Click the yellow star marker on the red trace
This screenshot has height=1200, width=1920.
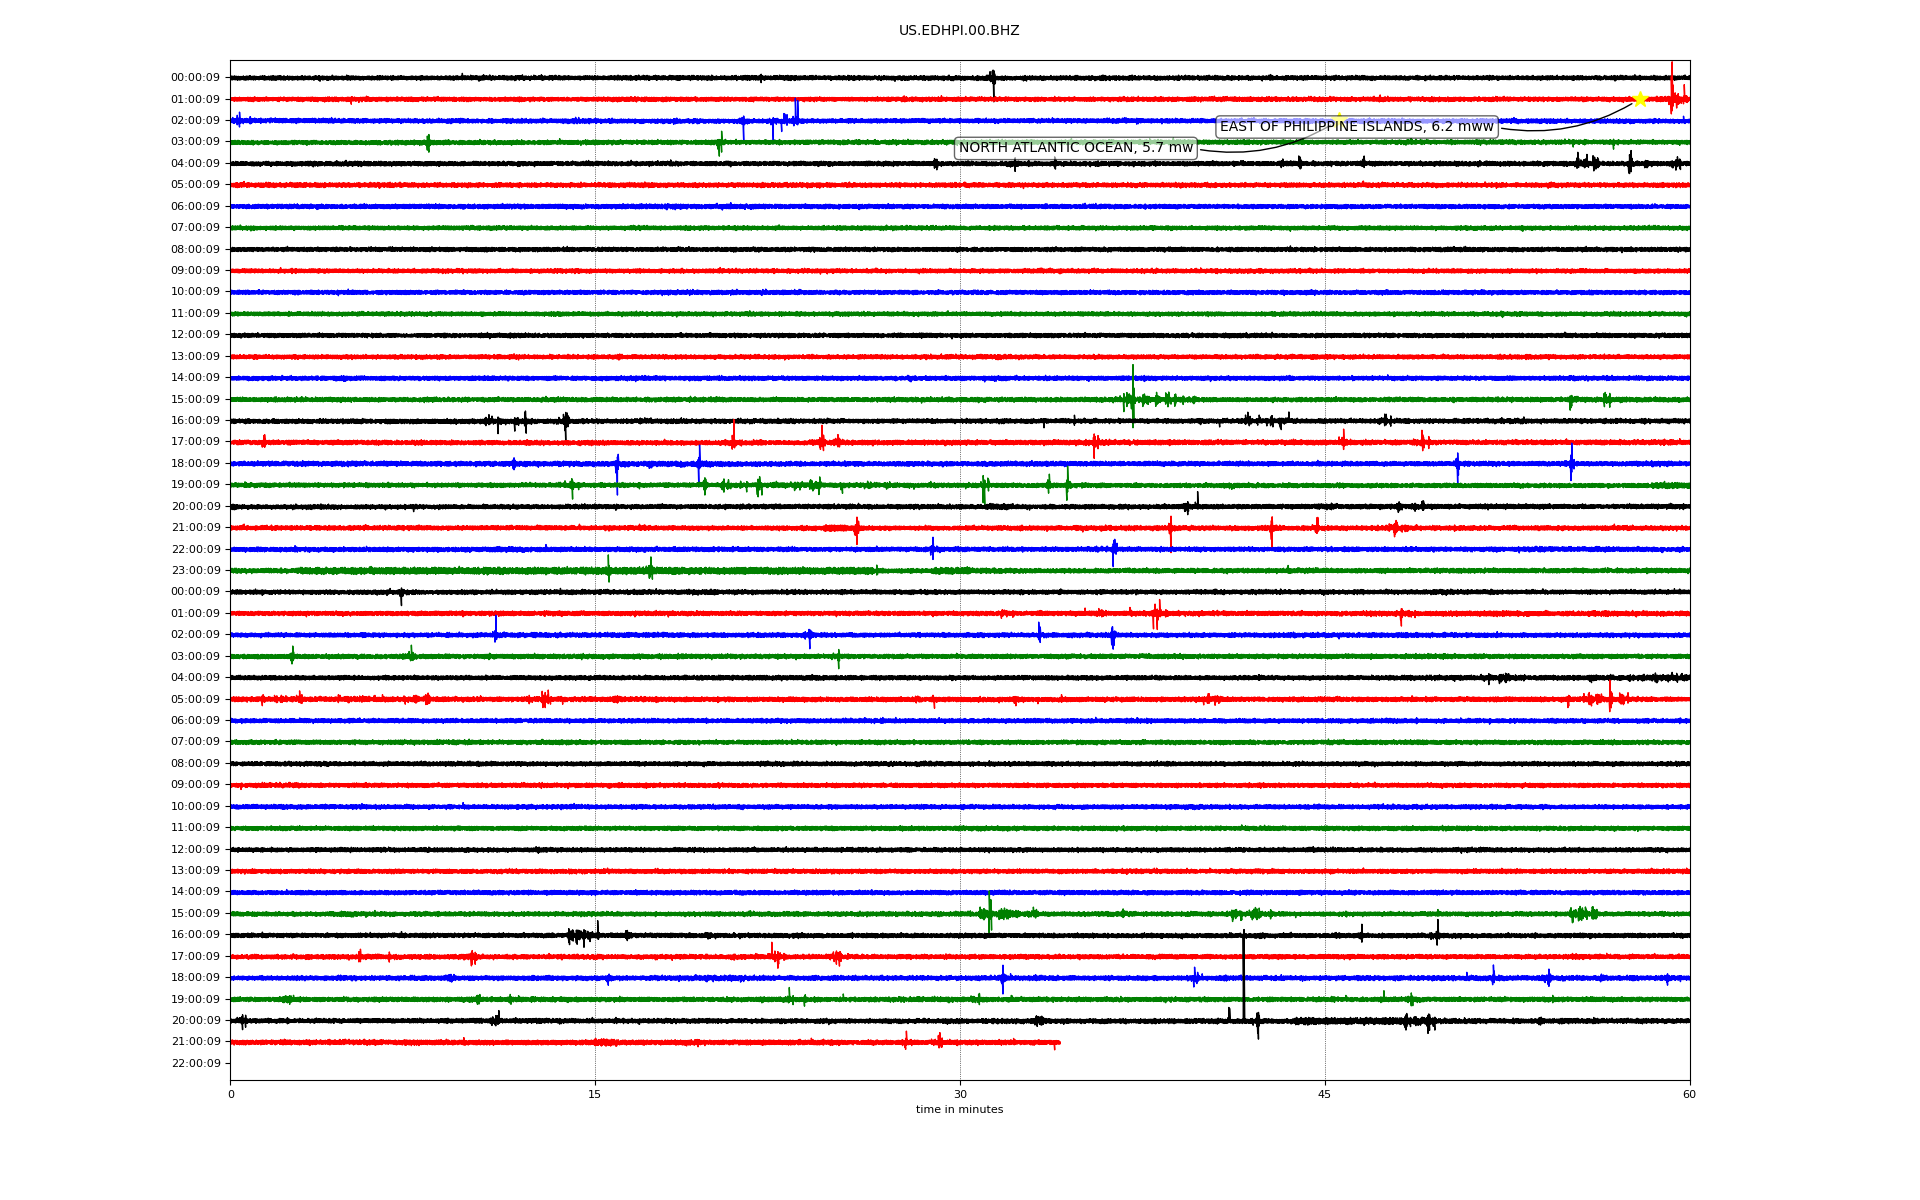pyautogui.click(x=1640, y=99)
